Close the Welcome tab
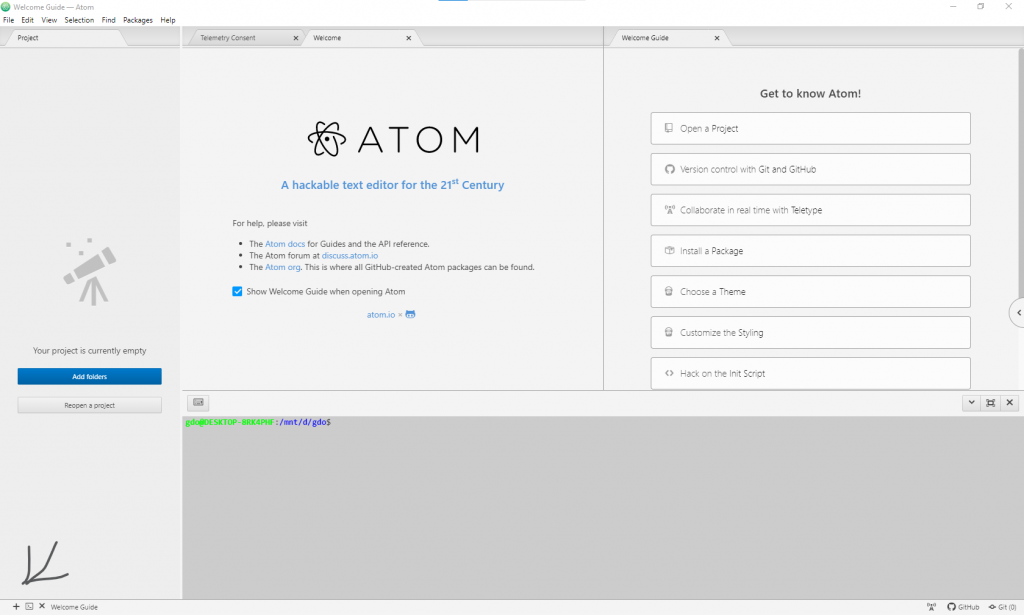 click(x=409, y=38)
